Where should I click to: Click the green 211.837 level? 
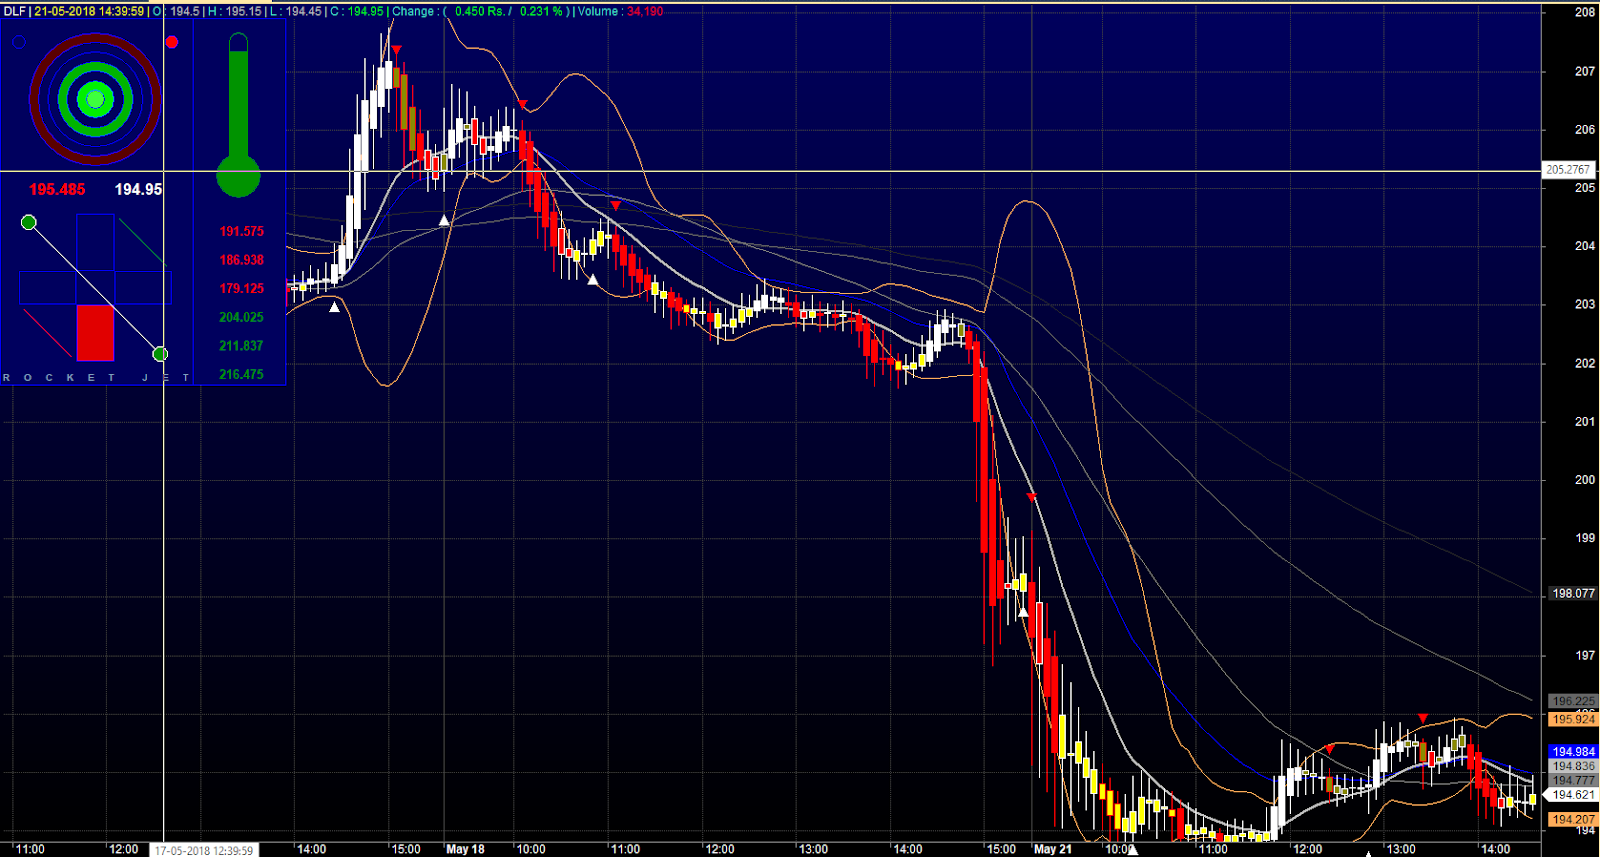(x=242, y=346)
